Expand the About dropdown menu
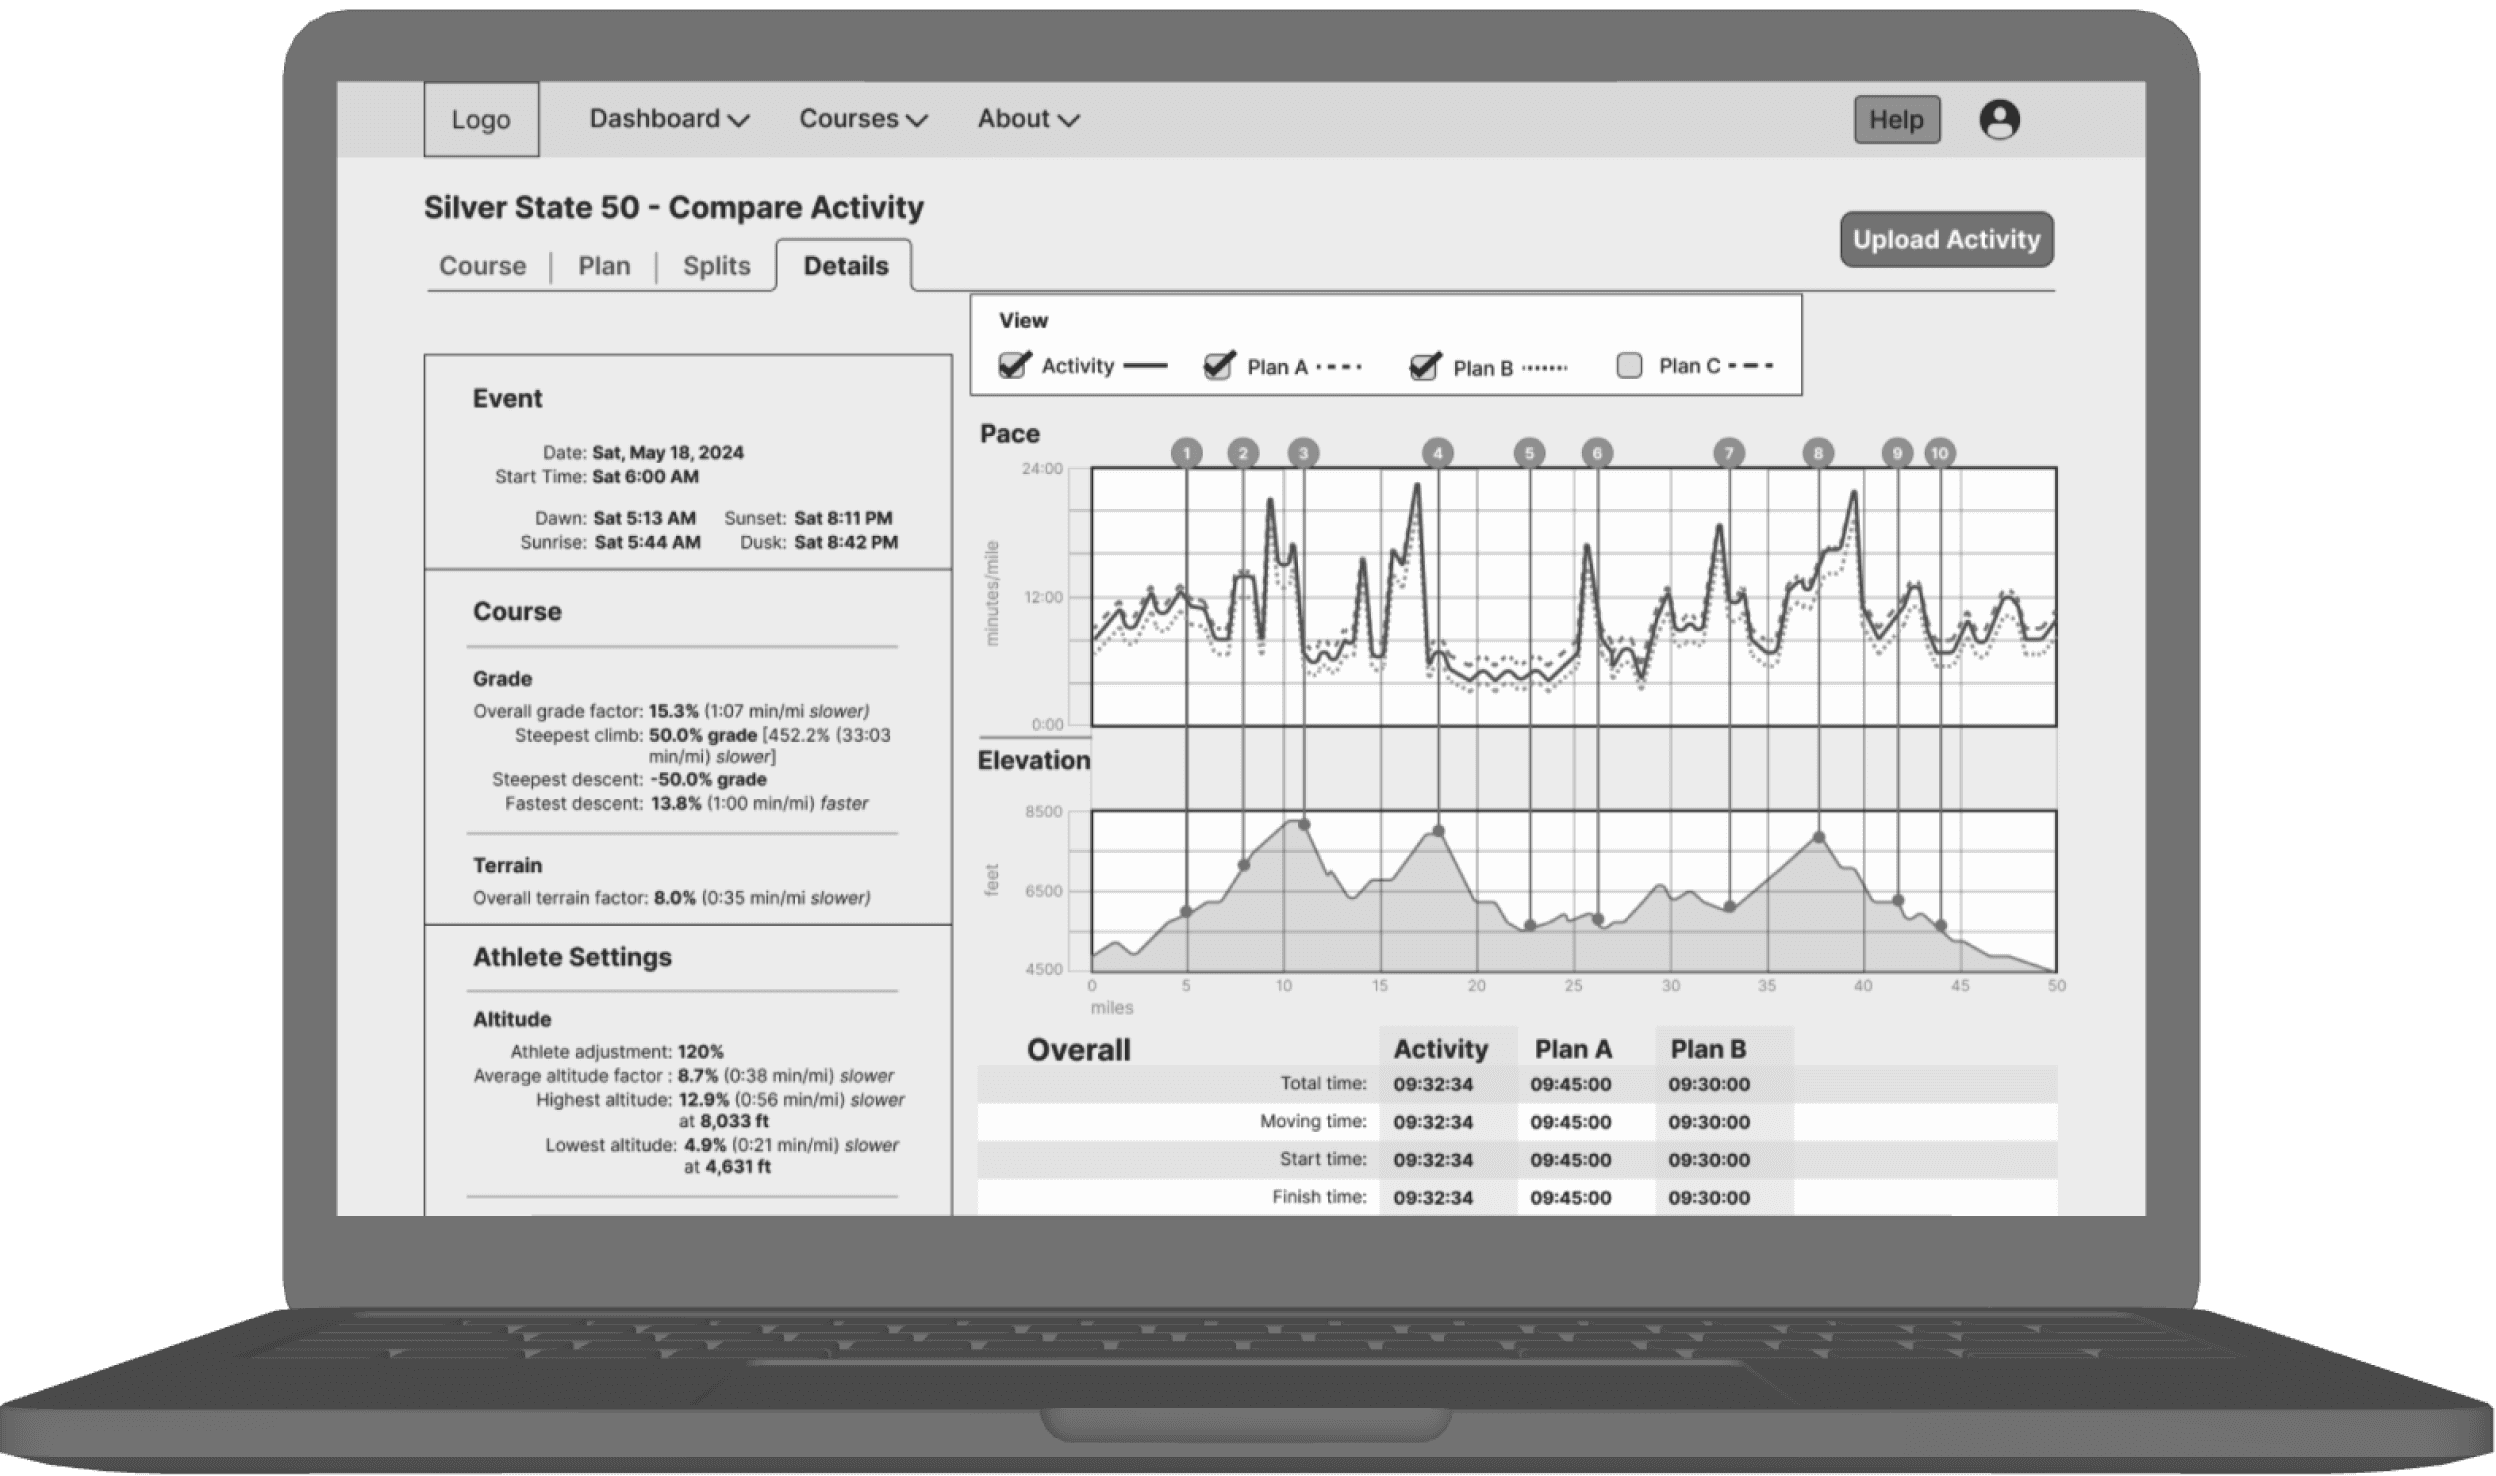Image resolution: width=2496 pixels, height=1476 pixels. pyautogui.click(x=1028, y=119)
